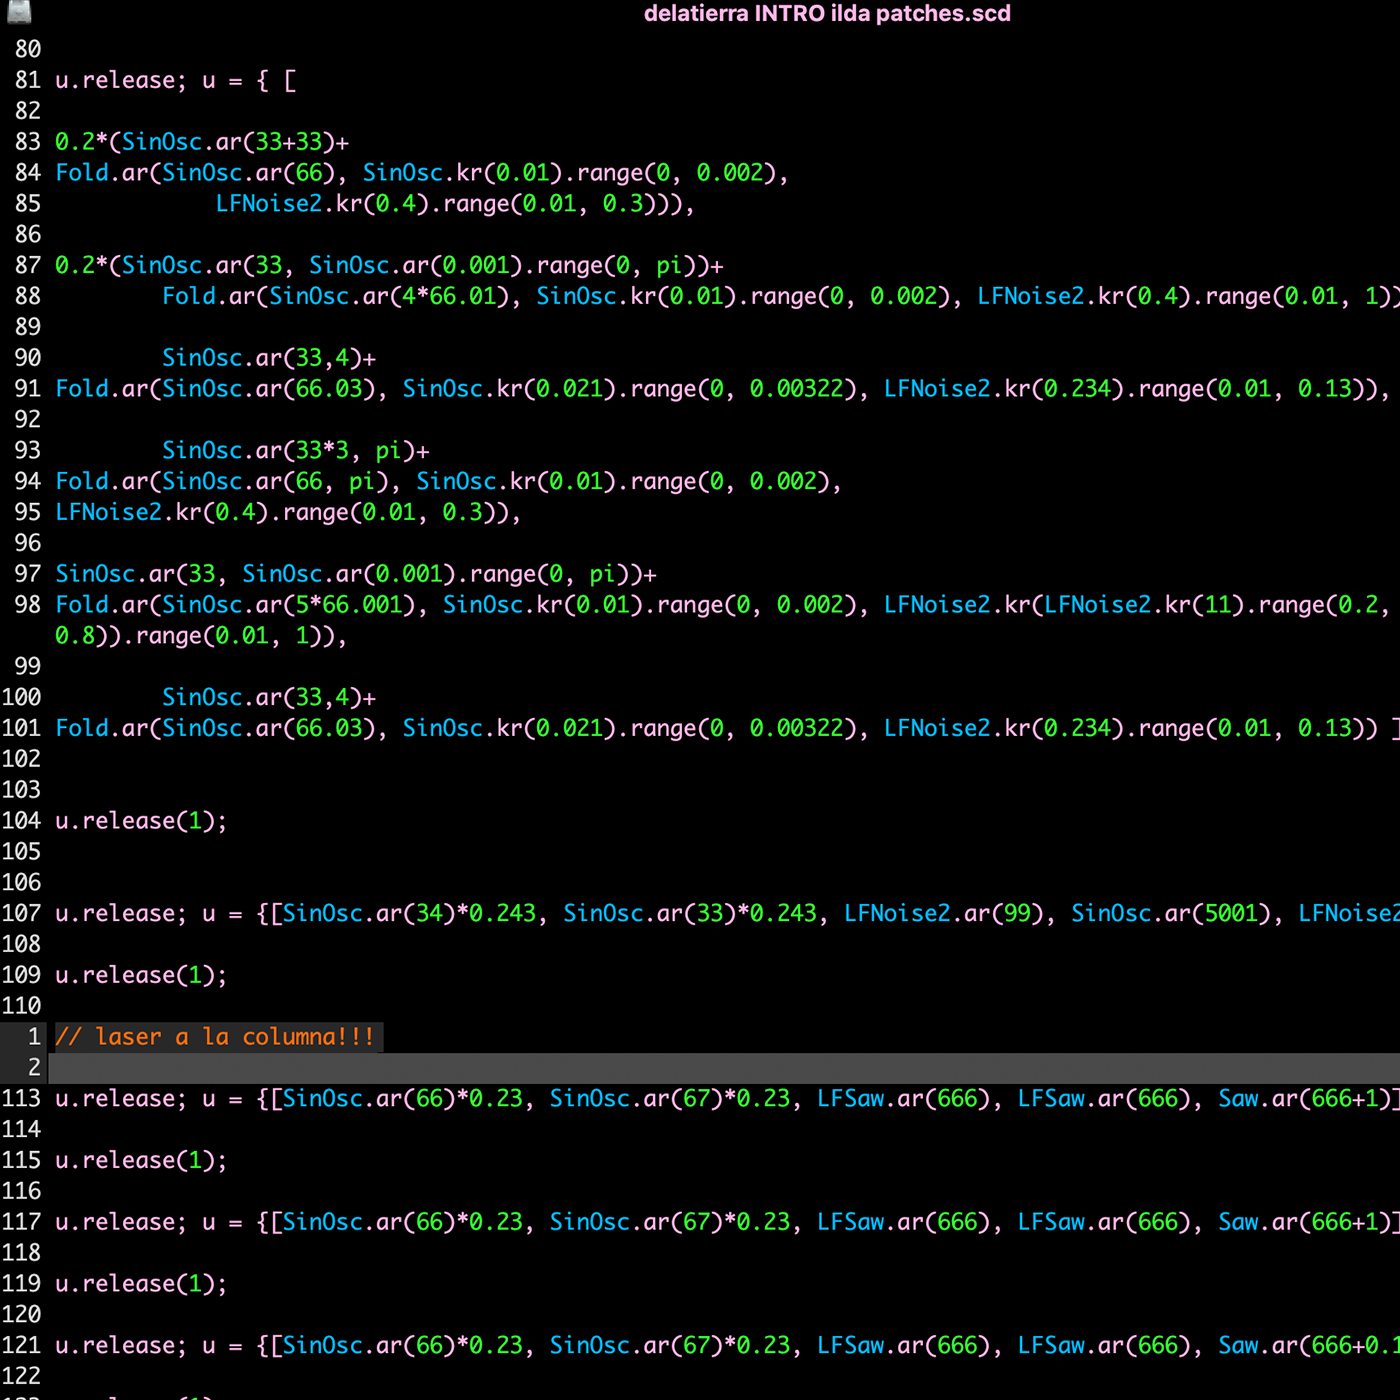Place cursor on line 81 'u.release; u = { ['
This screenshot has width=1400, height=1400.
click(x=175, y=81)
